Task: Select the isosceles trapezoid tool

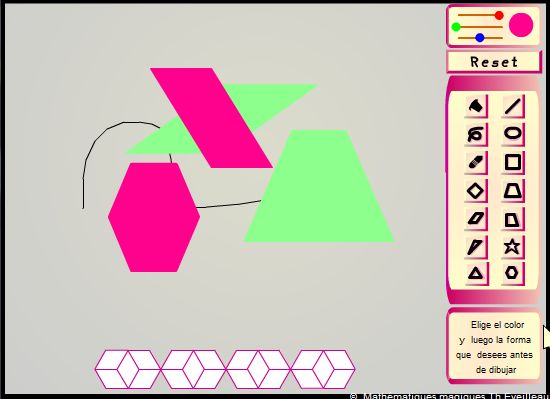Action: click(512, 191)
